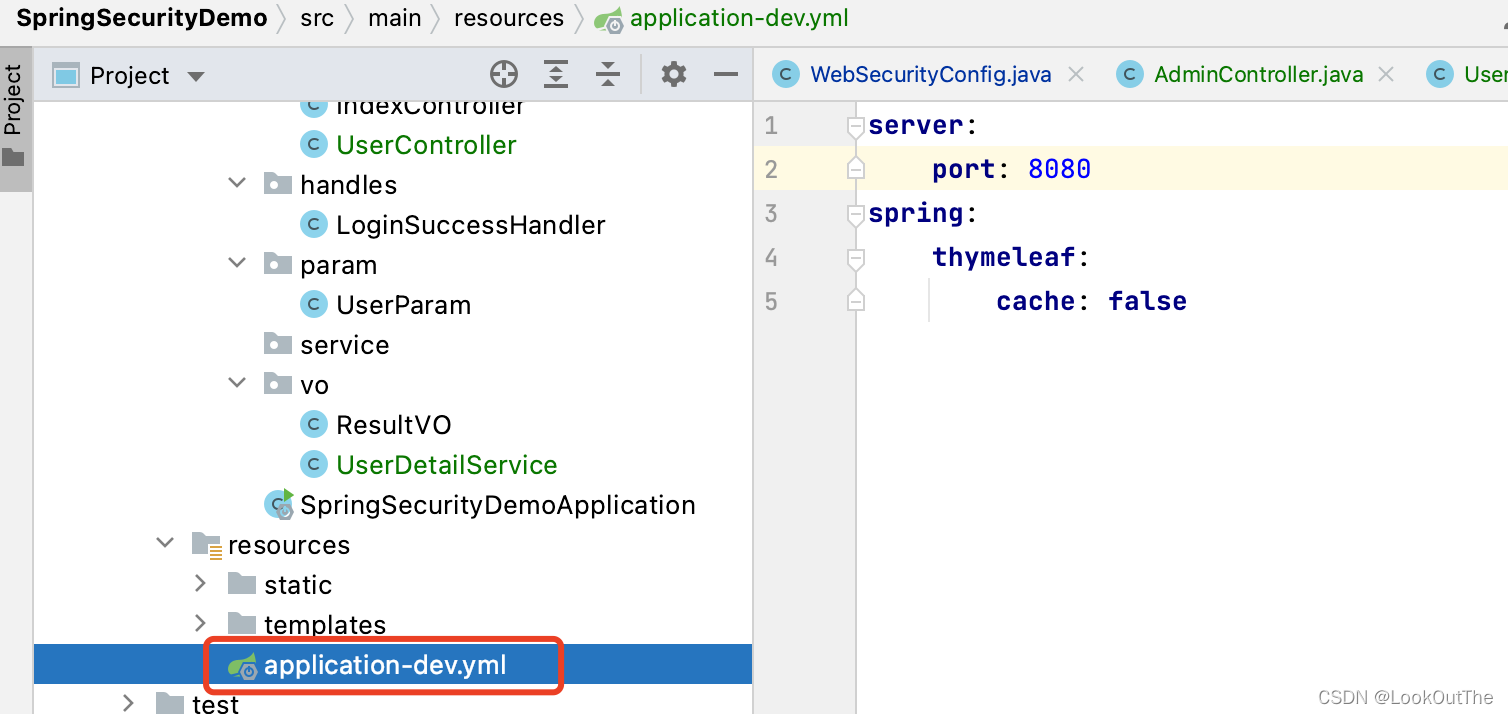Expand the static folder
This screenshot has width=1508, height=714.
(x=201, y=584)
